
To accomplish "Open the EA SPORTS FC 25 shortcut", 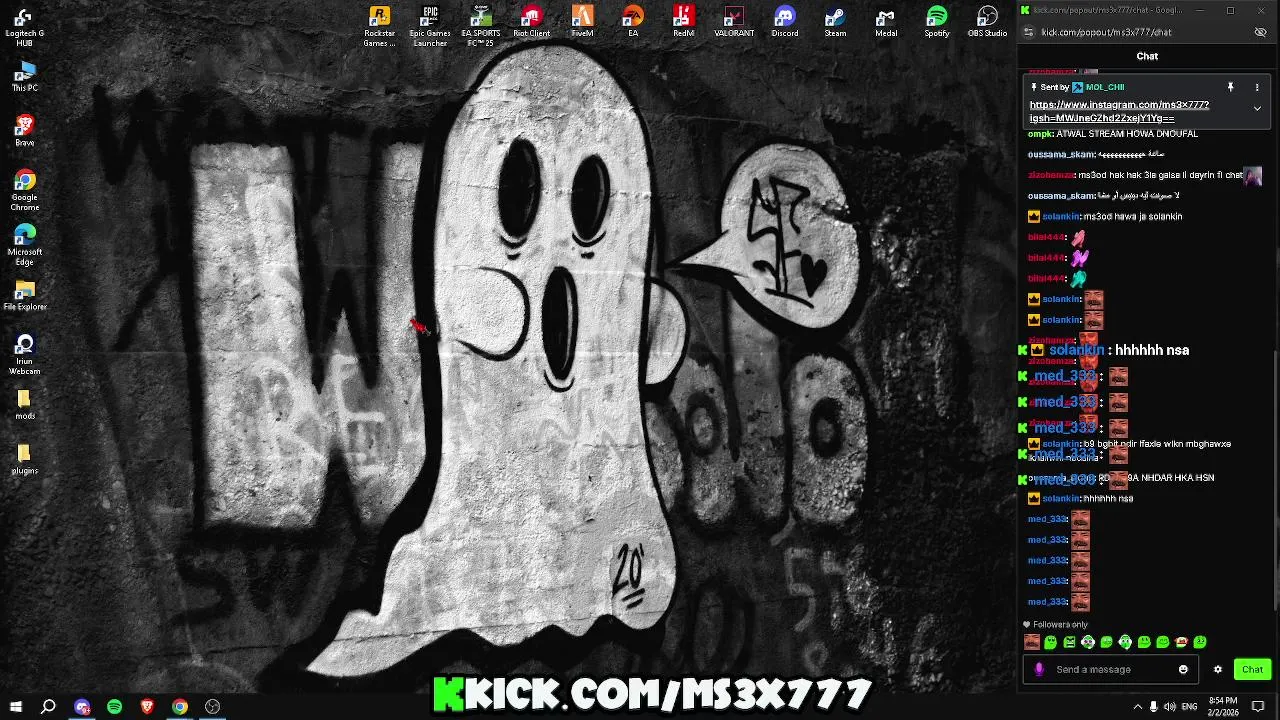I will (481, 26).
